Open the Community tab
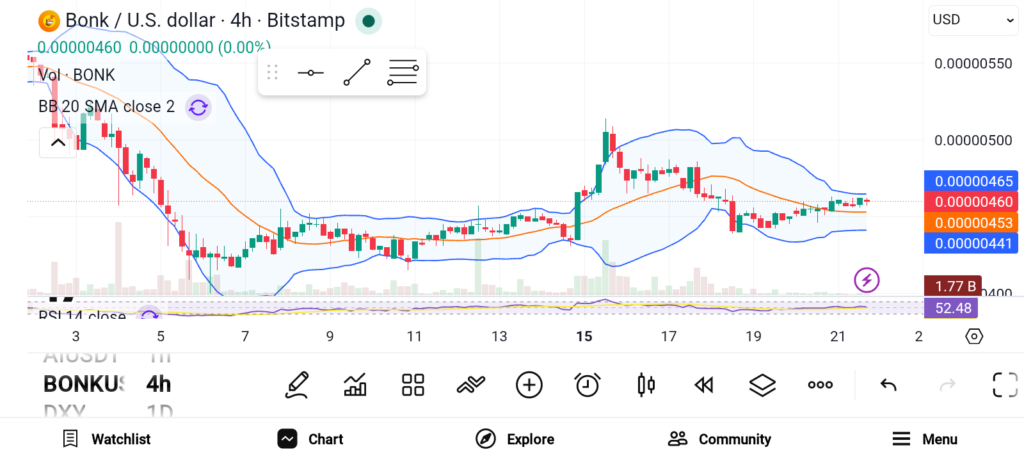1024x461 pixels. [719, 439]
